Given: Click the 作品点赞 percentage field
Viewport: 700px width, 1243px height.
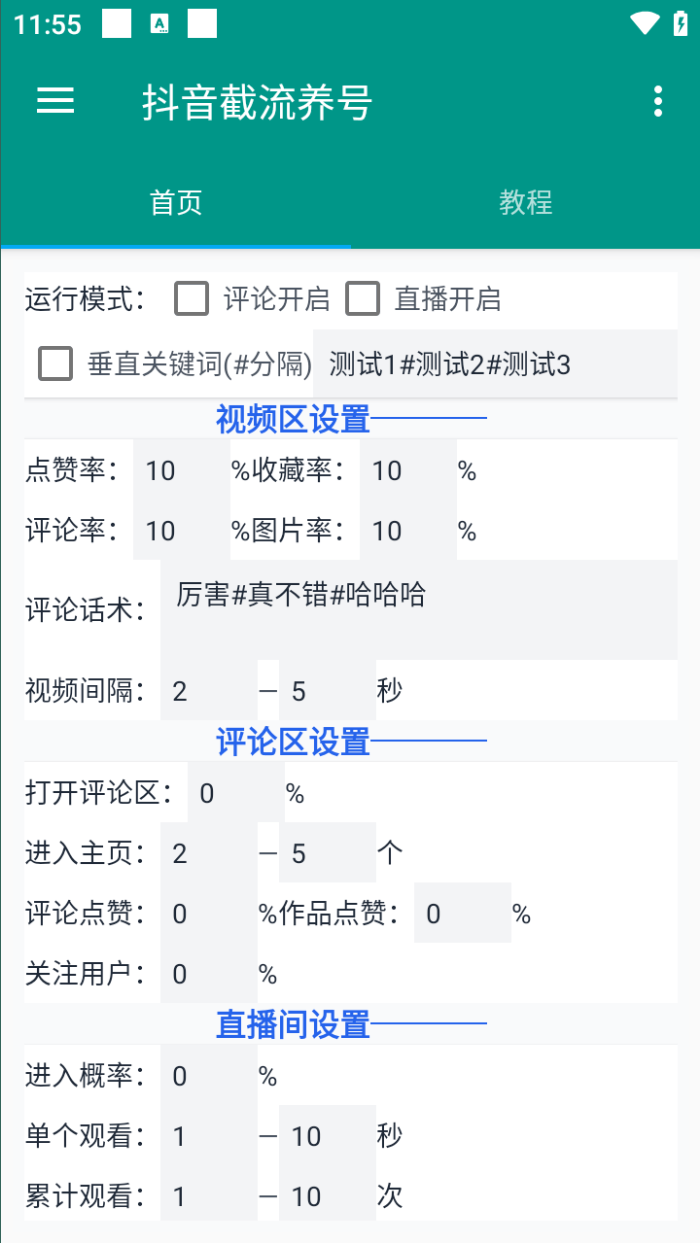Looking at the screenshot, I should pos(462,913).
